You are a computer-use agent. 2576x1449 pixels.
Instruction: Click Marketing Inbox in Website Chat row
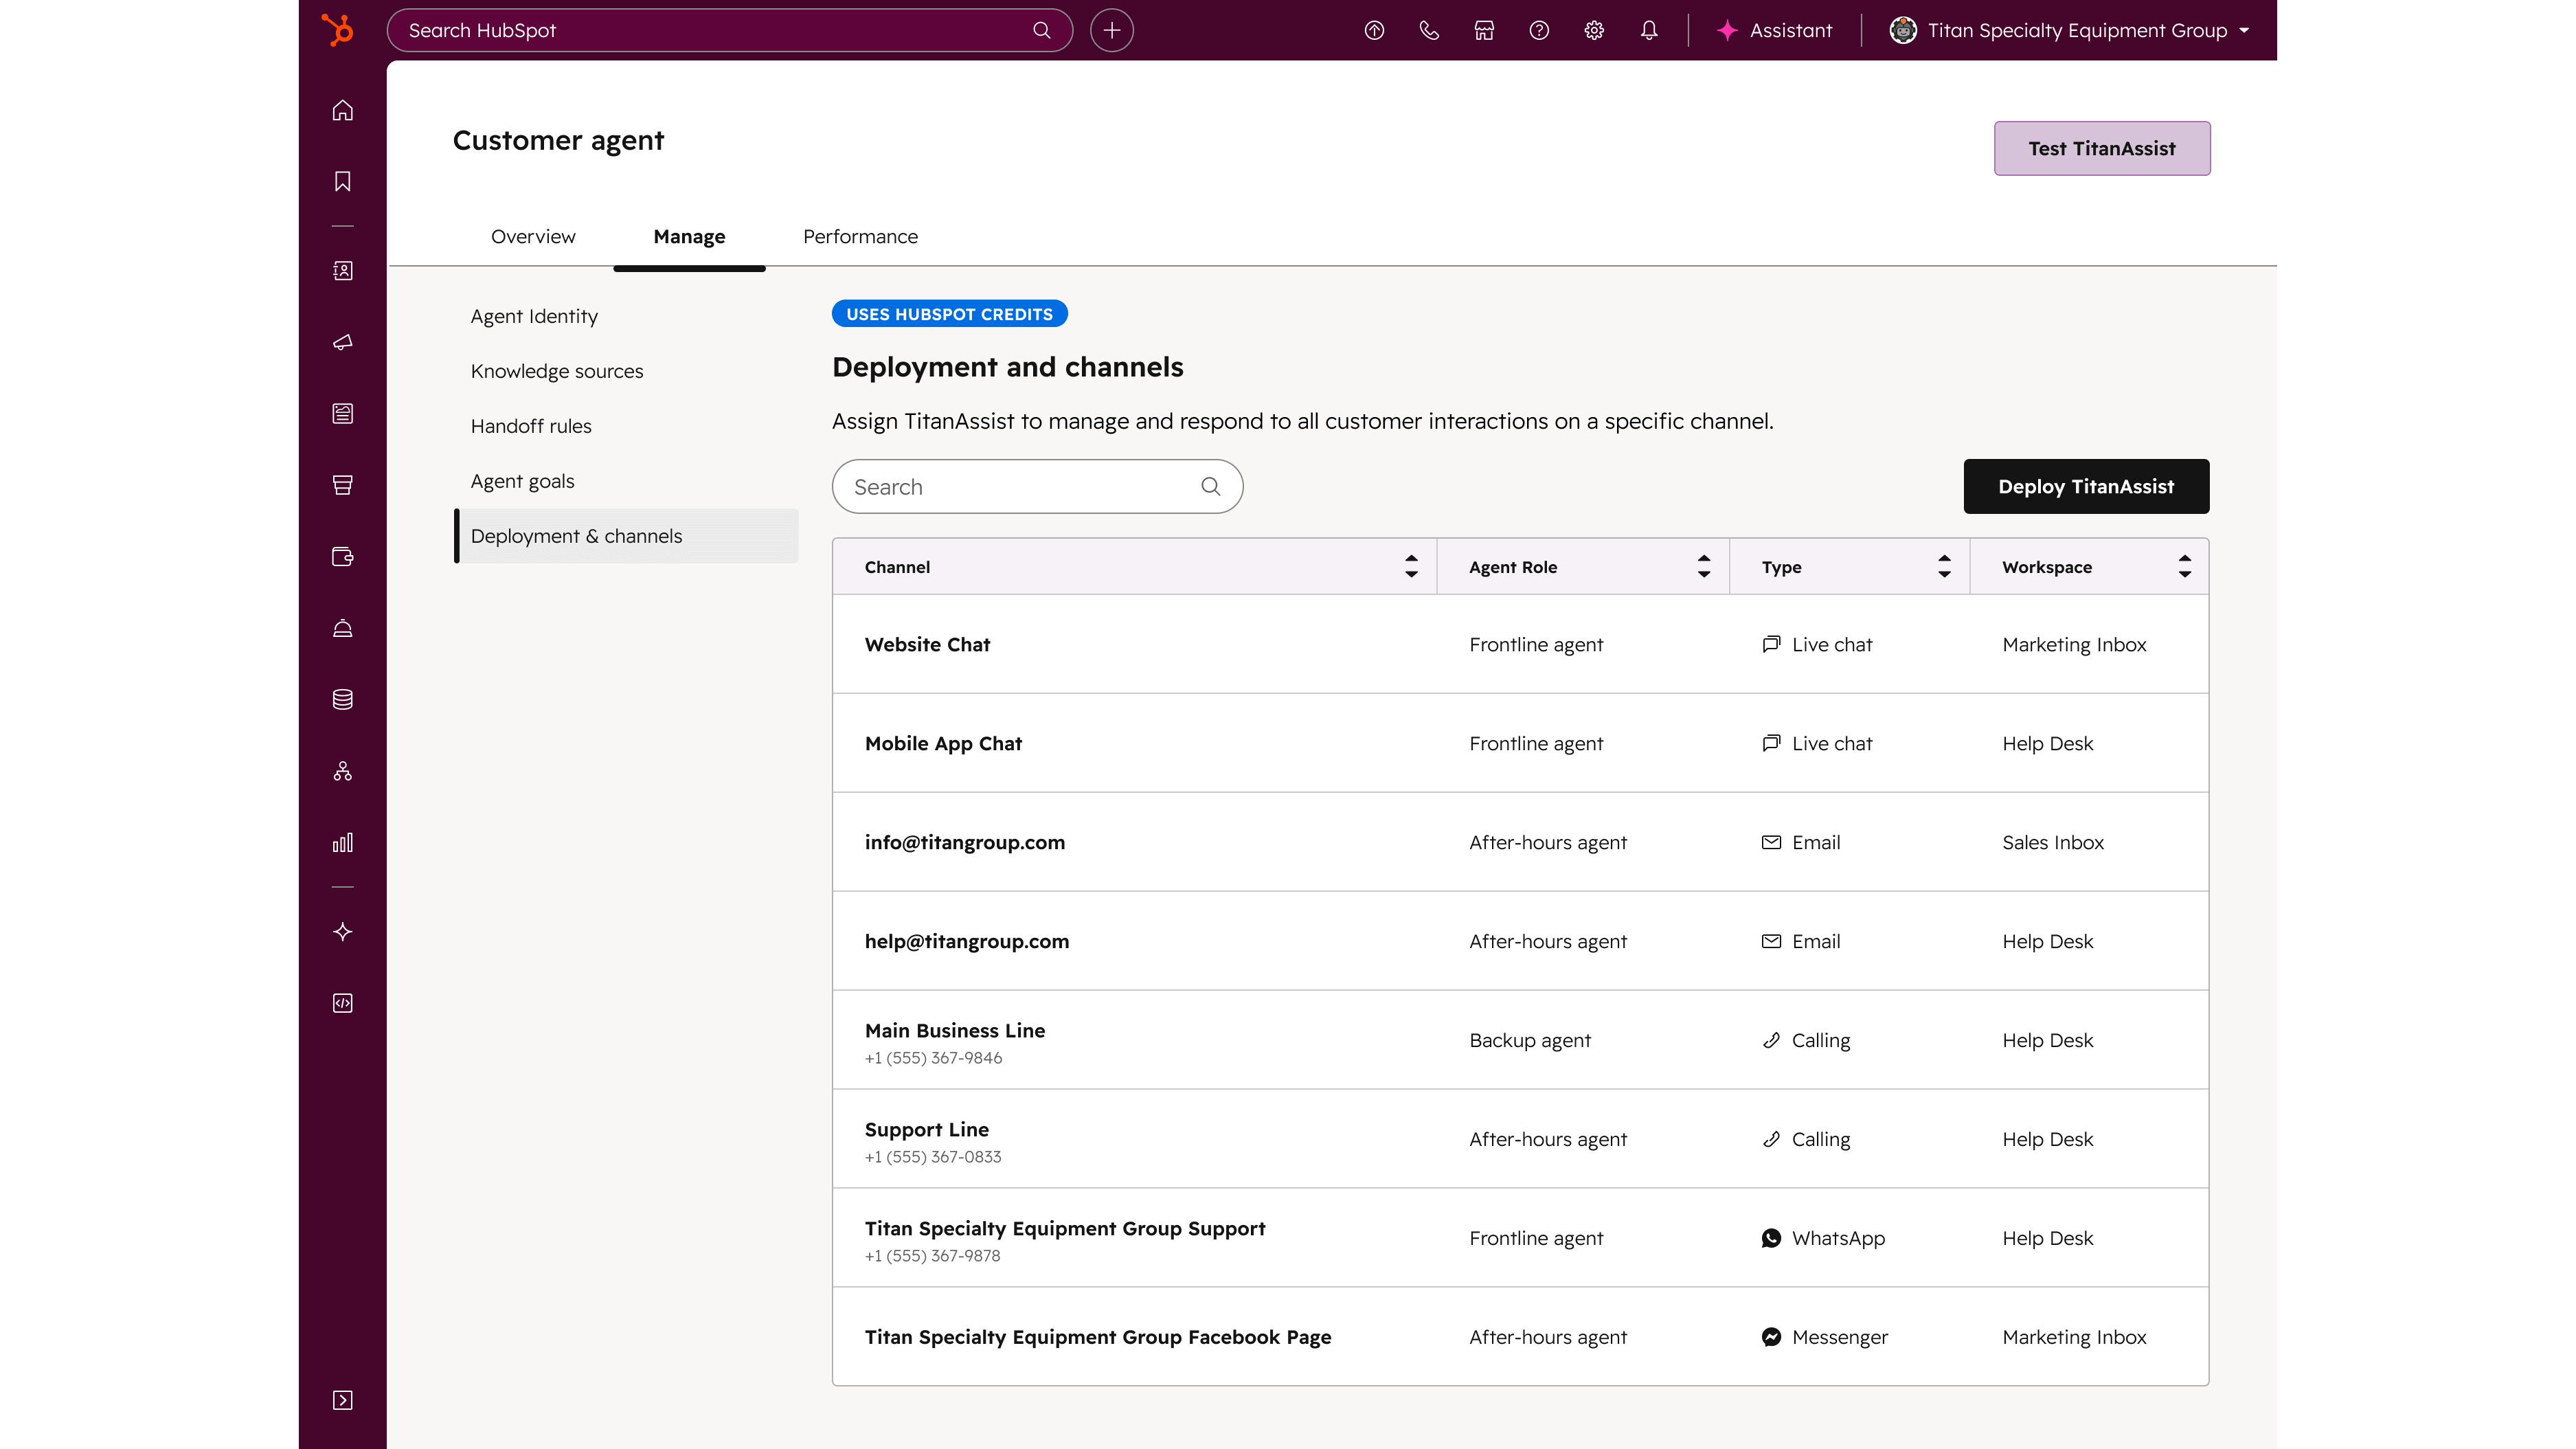2074,645
